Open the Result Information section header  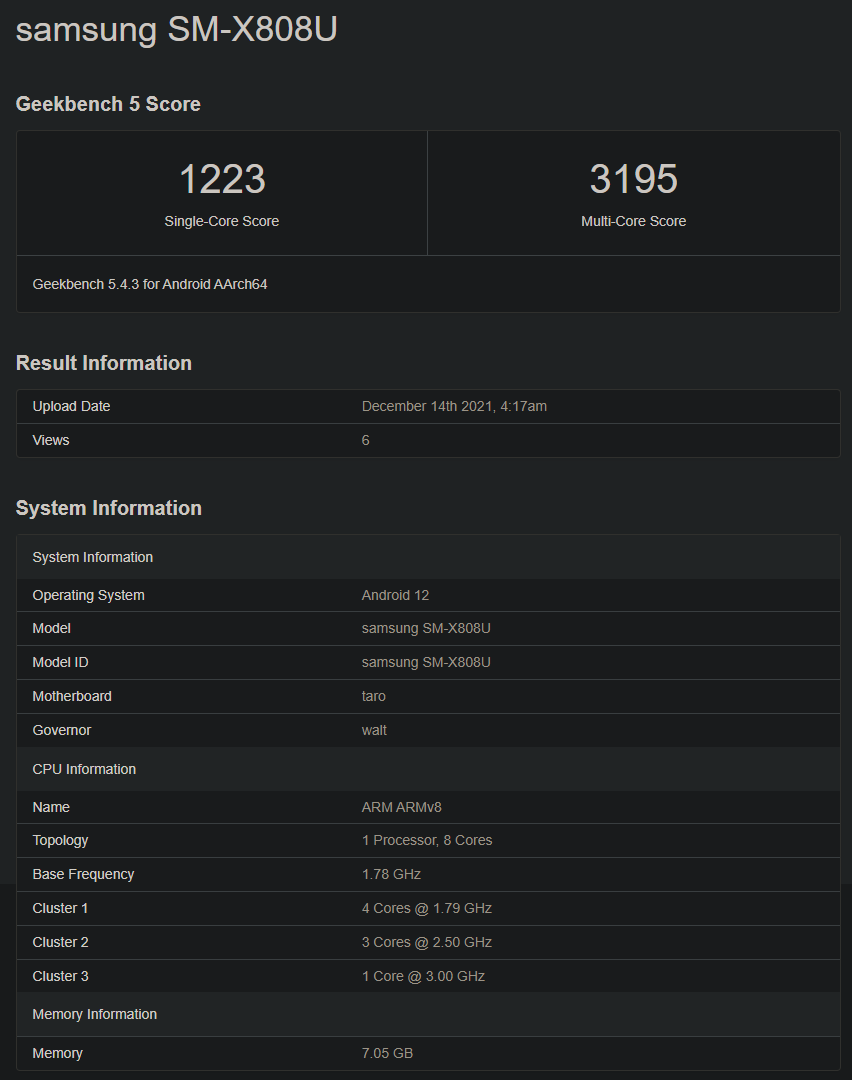[104, 363]
